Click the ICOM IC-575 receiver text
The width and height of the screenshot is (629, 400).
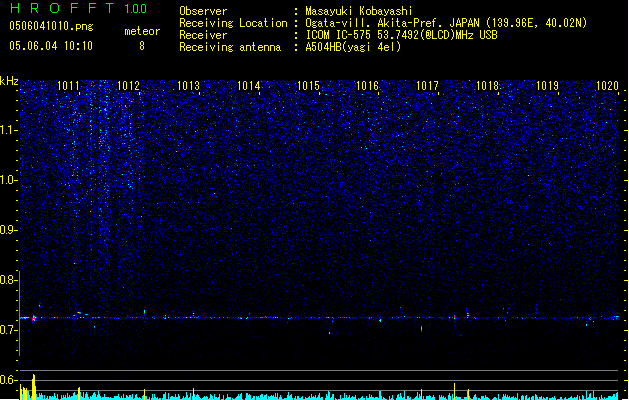point(401,35)
